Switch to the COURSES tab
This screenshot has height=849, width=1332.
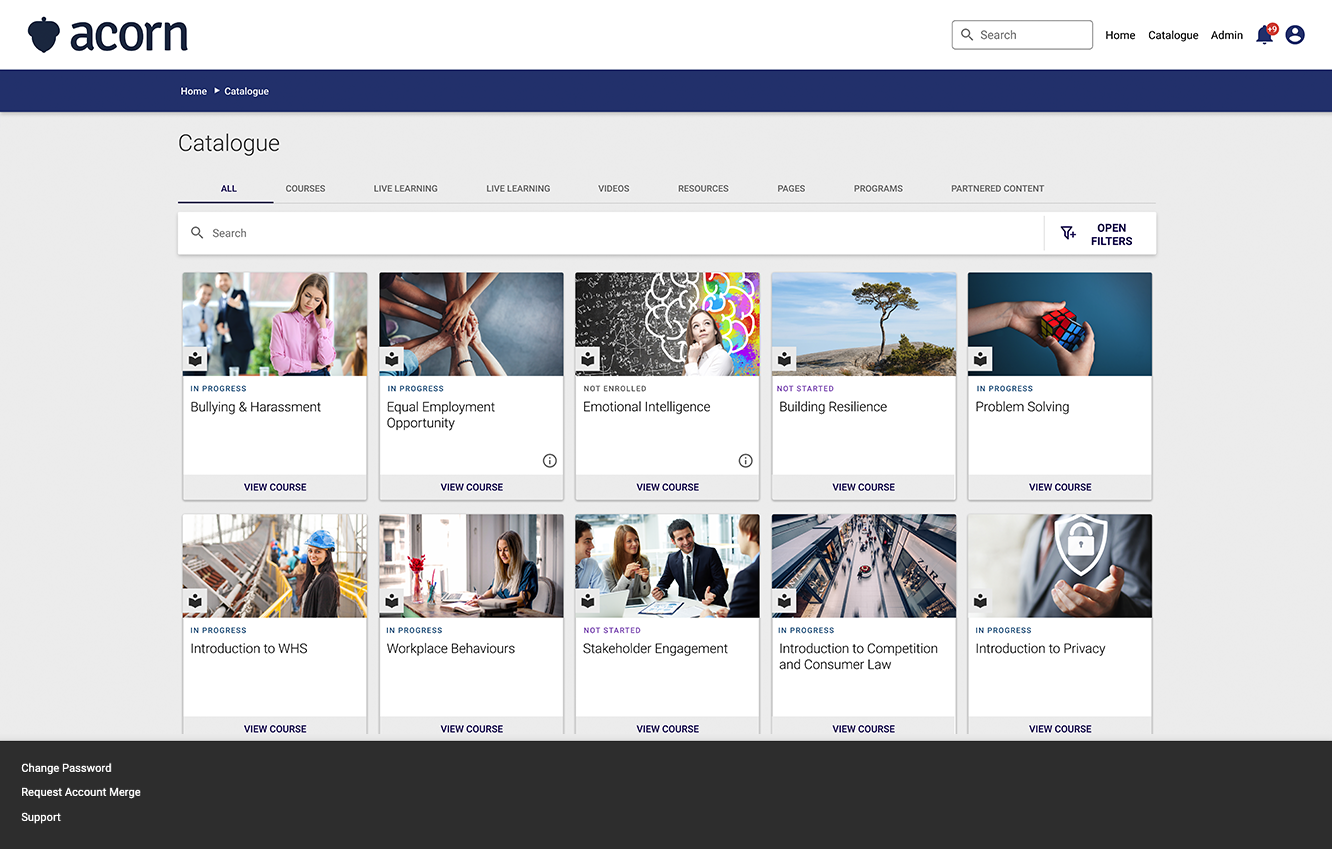[x=305, y=188]
